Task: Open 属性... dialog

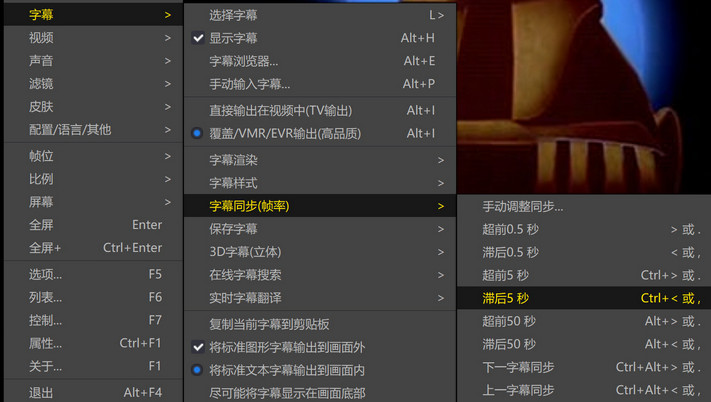Action: pos(93,343)
